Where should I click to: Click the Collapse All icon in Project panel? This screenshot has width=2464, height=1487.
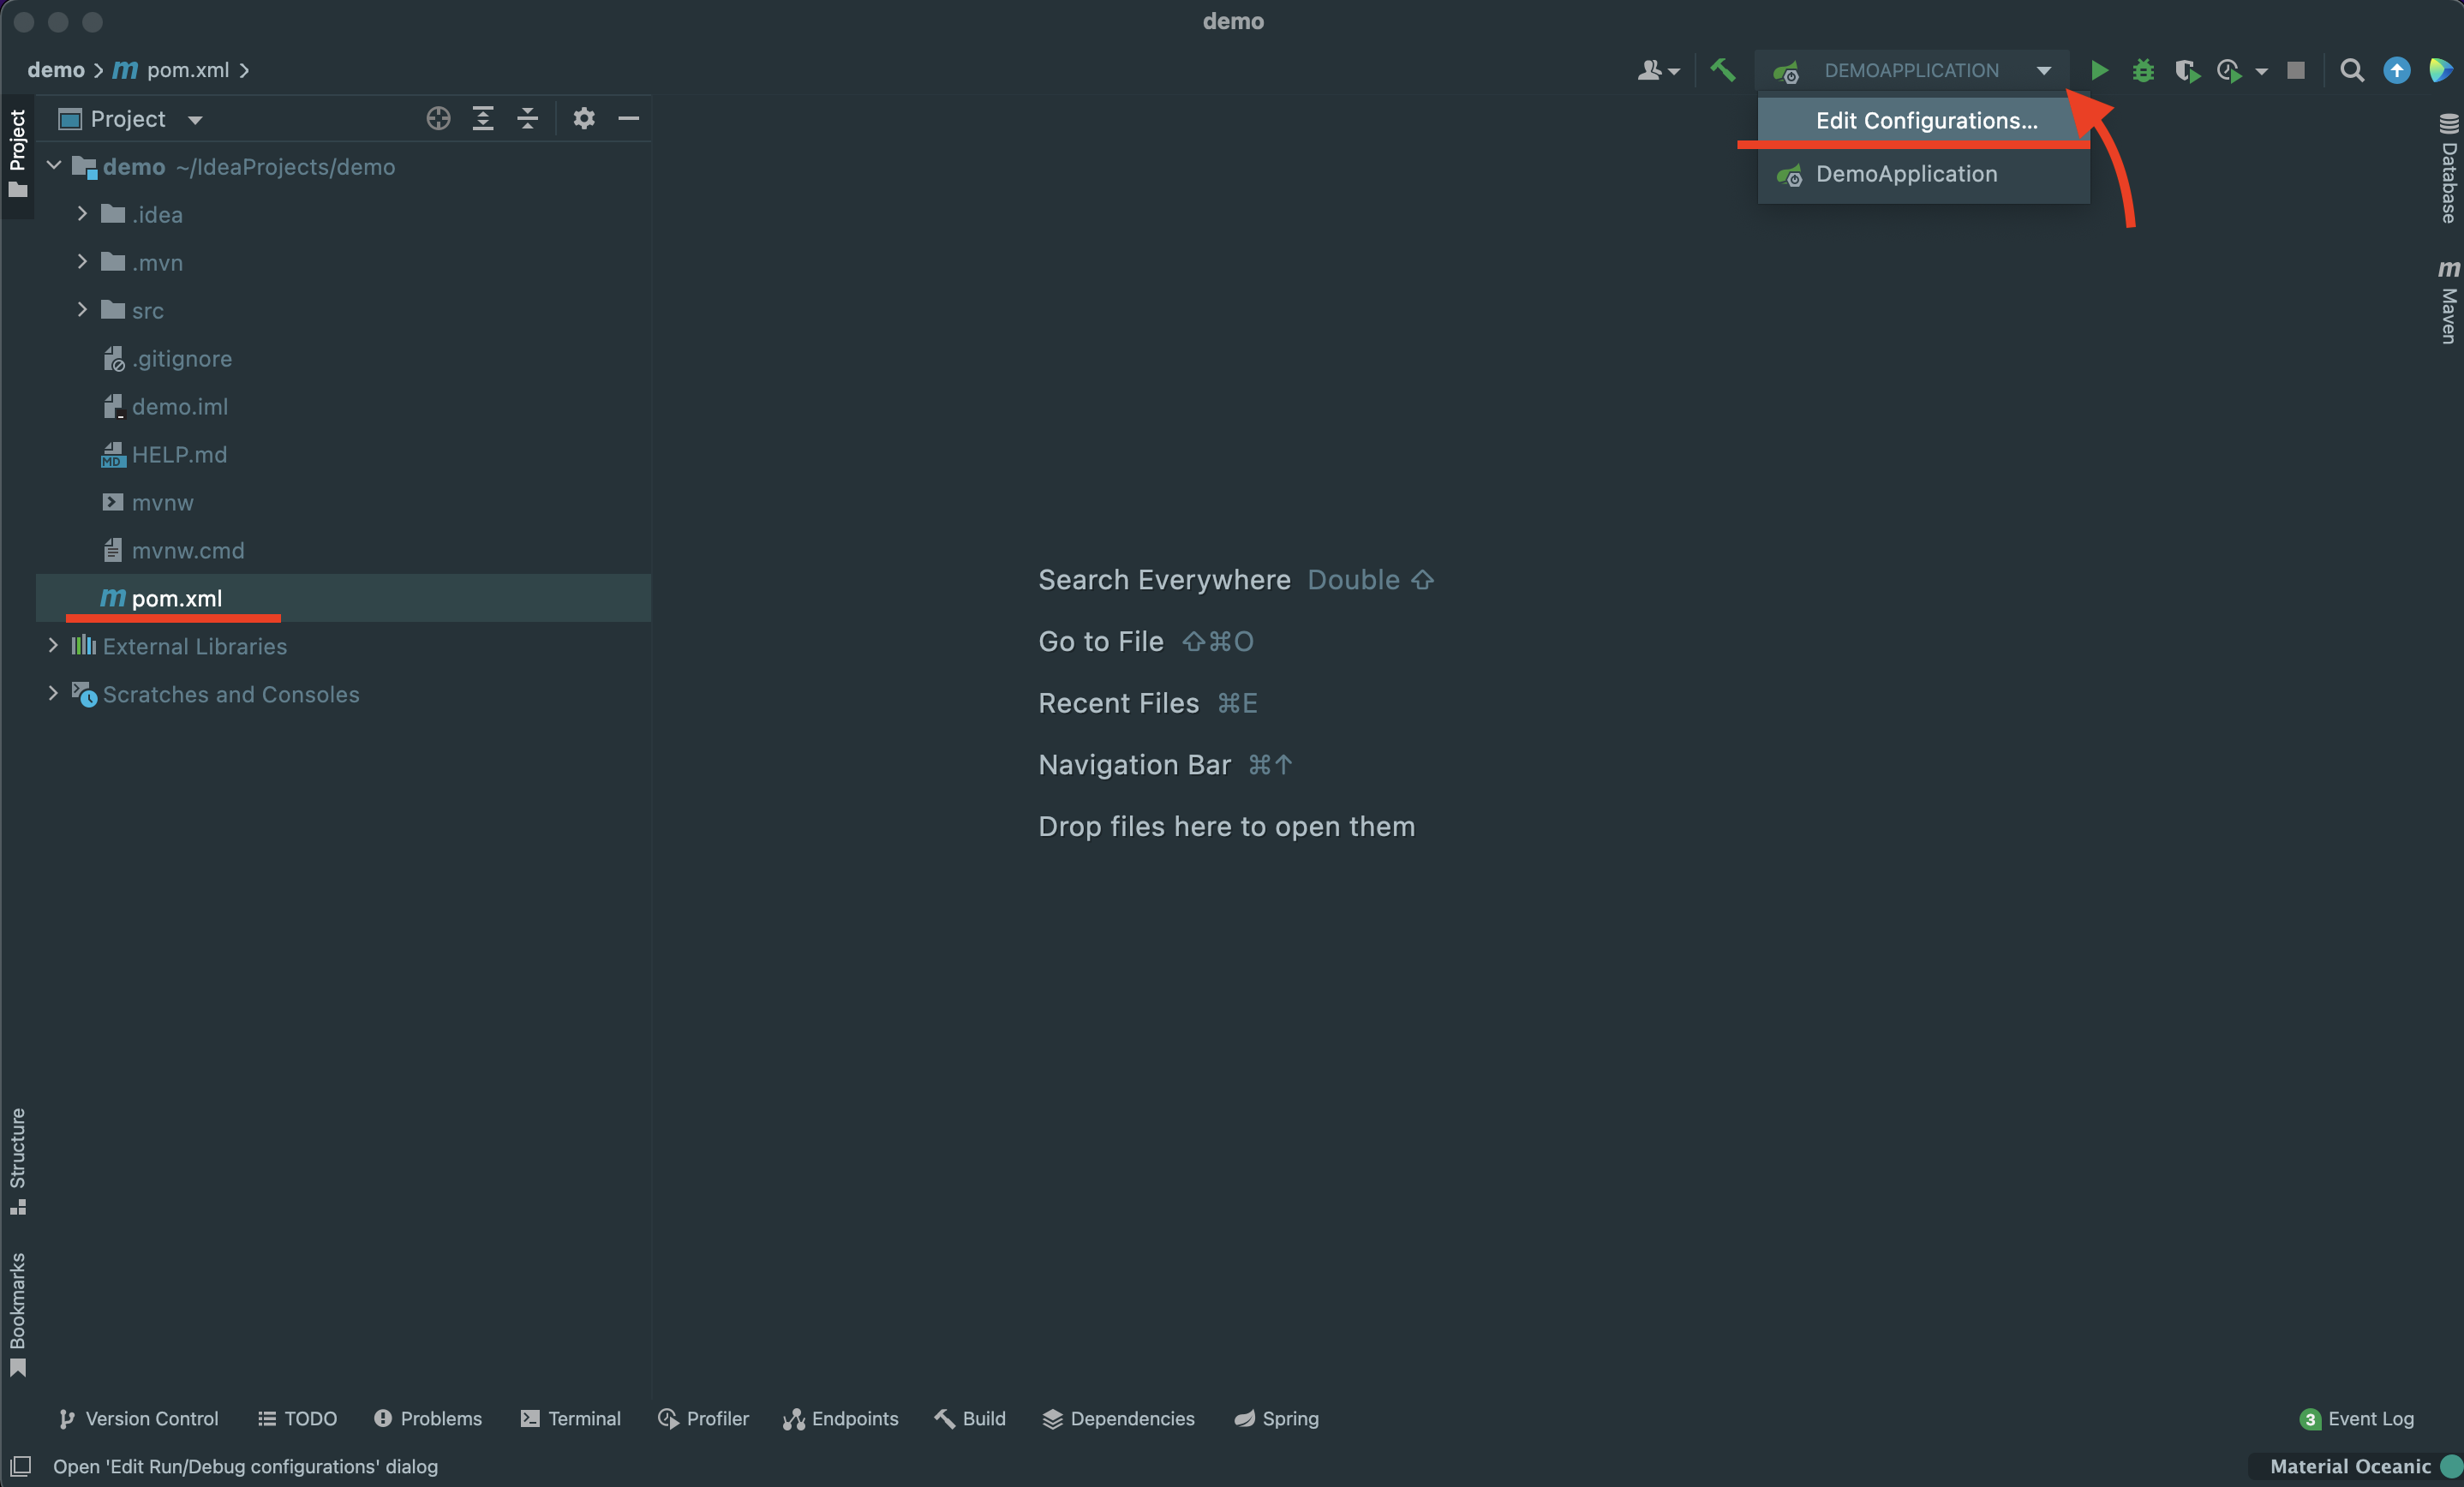tap(527, 119)
